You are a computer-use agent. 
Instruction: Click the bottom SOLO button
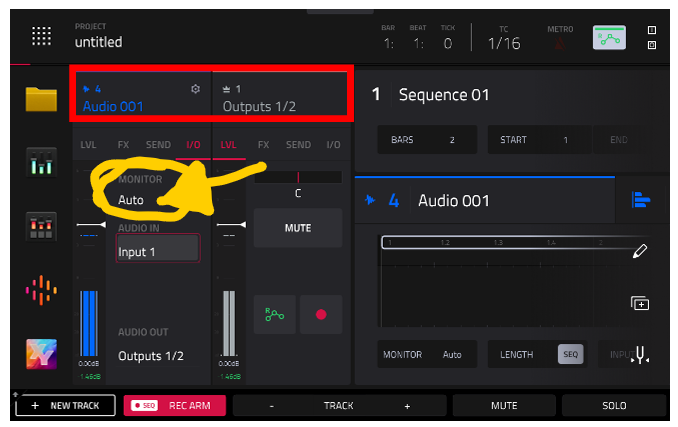point(614,405)
